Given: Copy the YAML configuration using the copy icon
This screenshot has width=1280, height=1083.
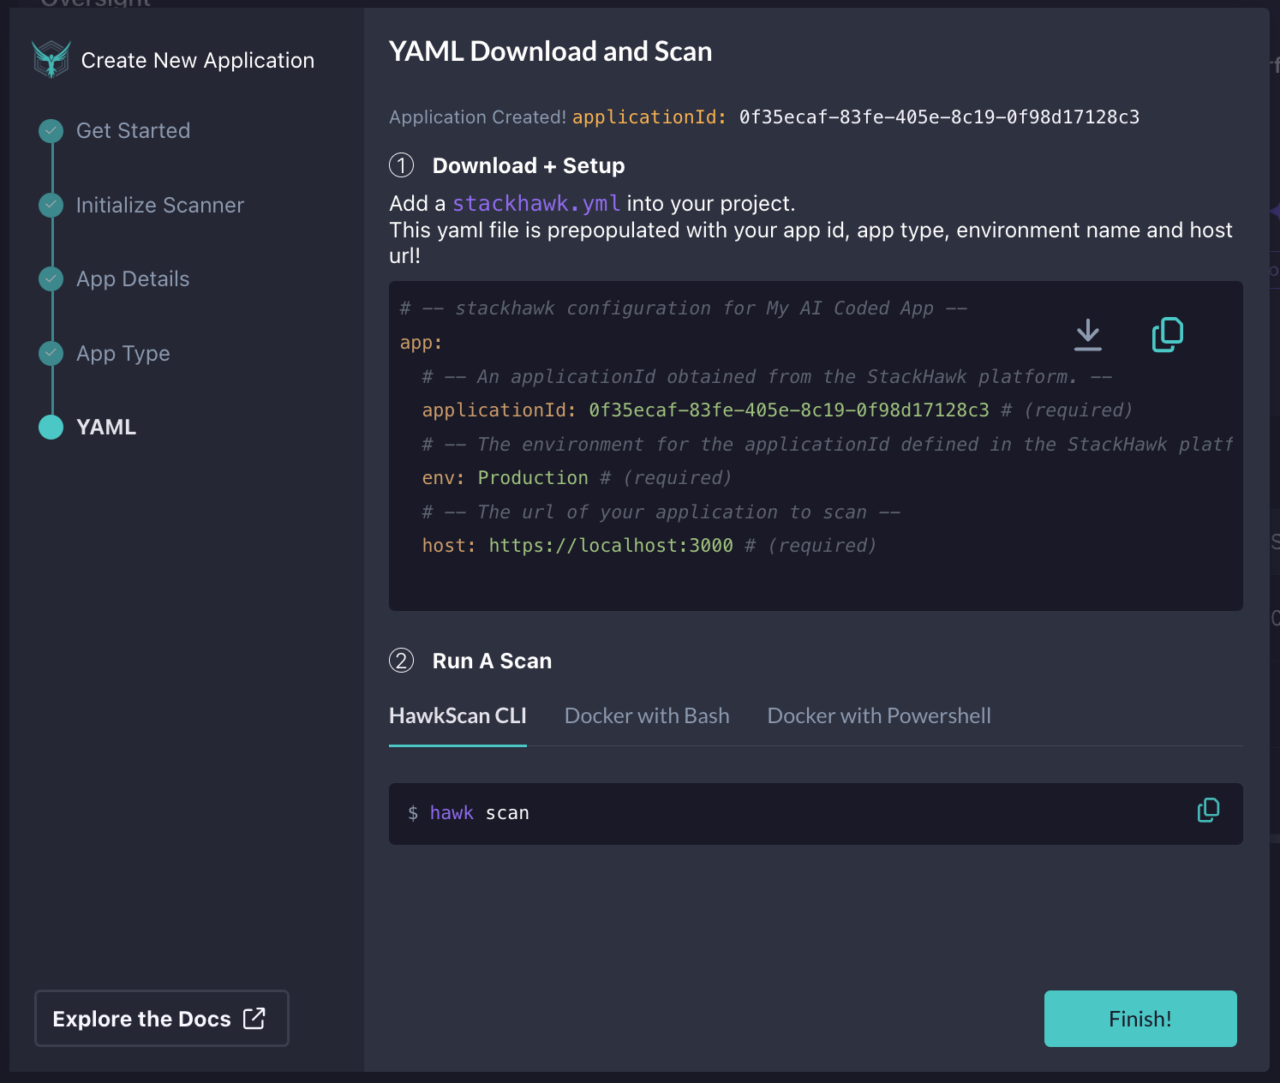Looking at the screenshot, I should point(1167,335).
